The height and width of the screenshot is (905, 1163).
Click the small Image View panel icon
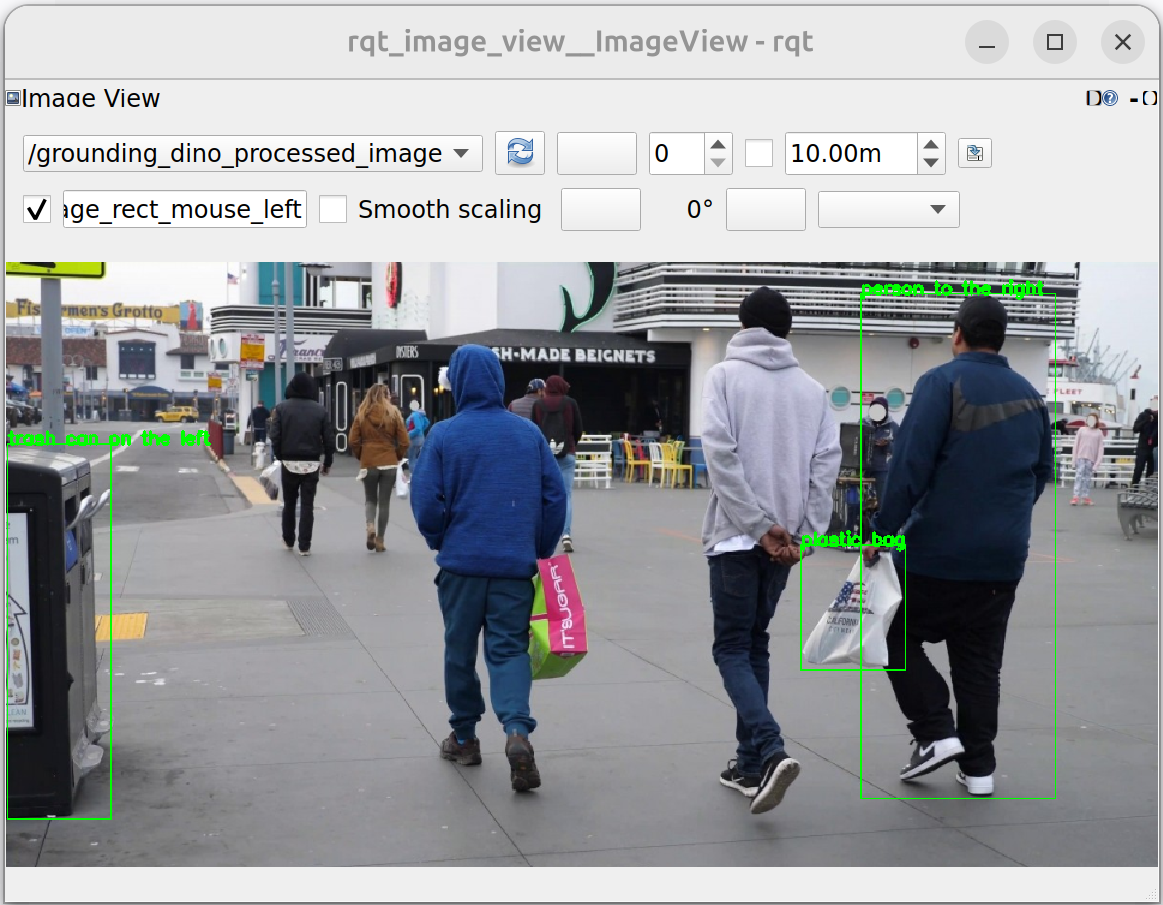click(12, 98)
